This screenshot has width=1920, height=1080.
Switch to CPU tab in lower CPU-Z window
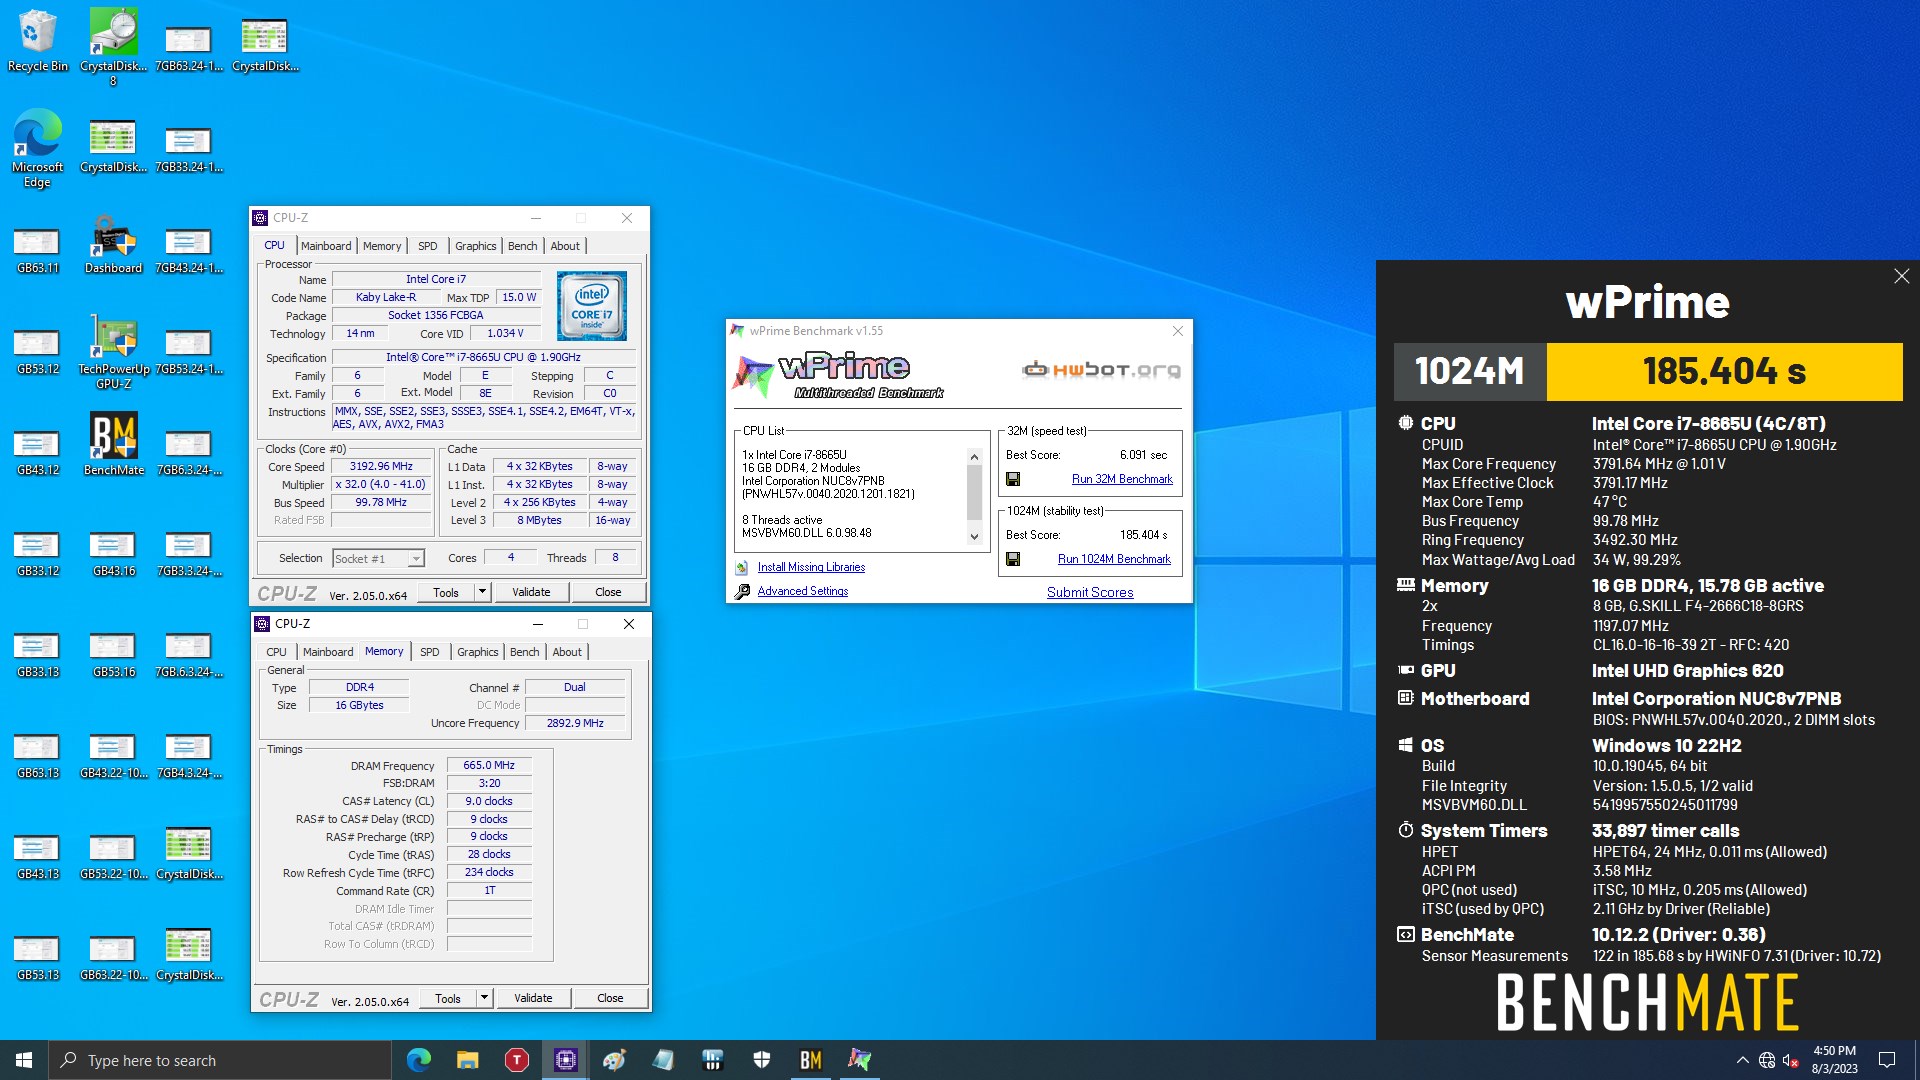click(x=276, y=652)
